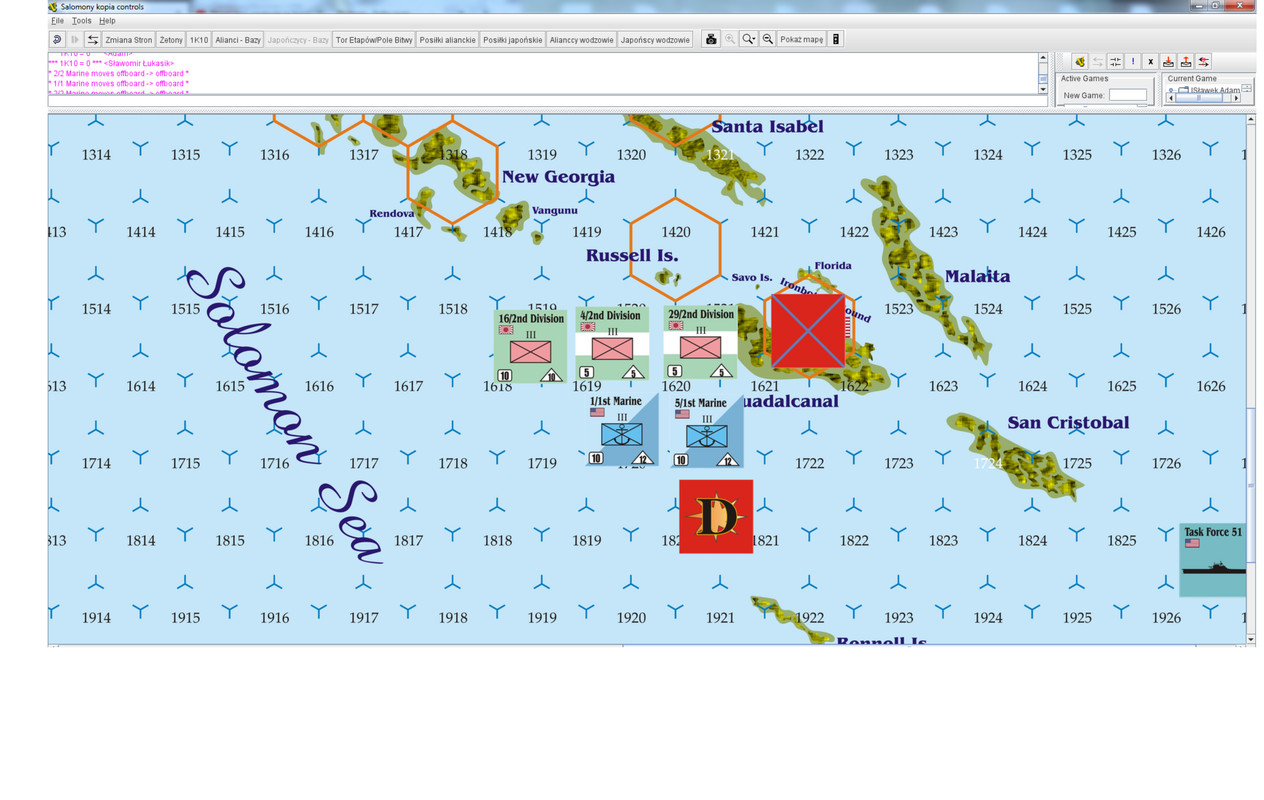Click the red crossed marker on Guadalcanal
The height and width of the screenshot is (800, 1264).
[807, 331]
